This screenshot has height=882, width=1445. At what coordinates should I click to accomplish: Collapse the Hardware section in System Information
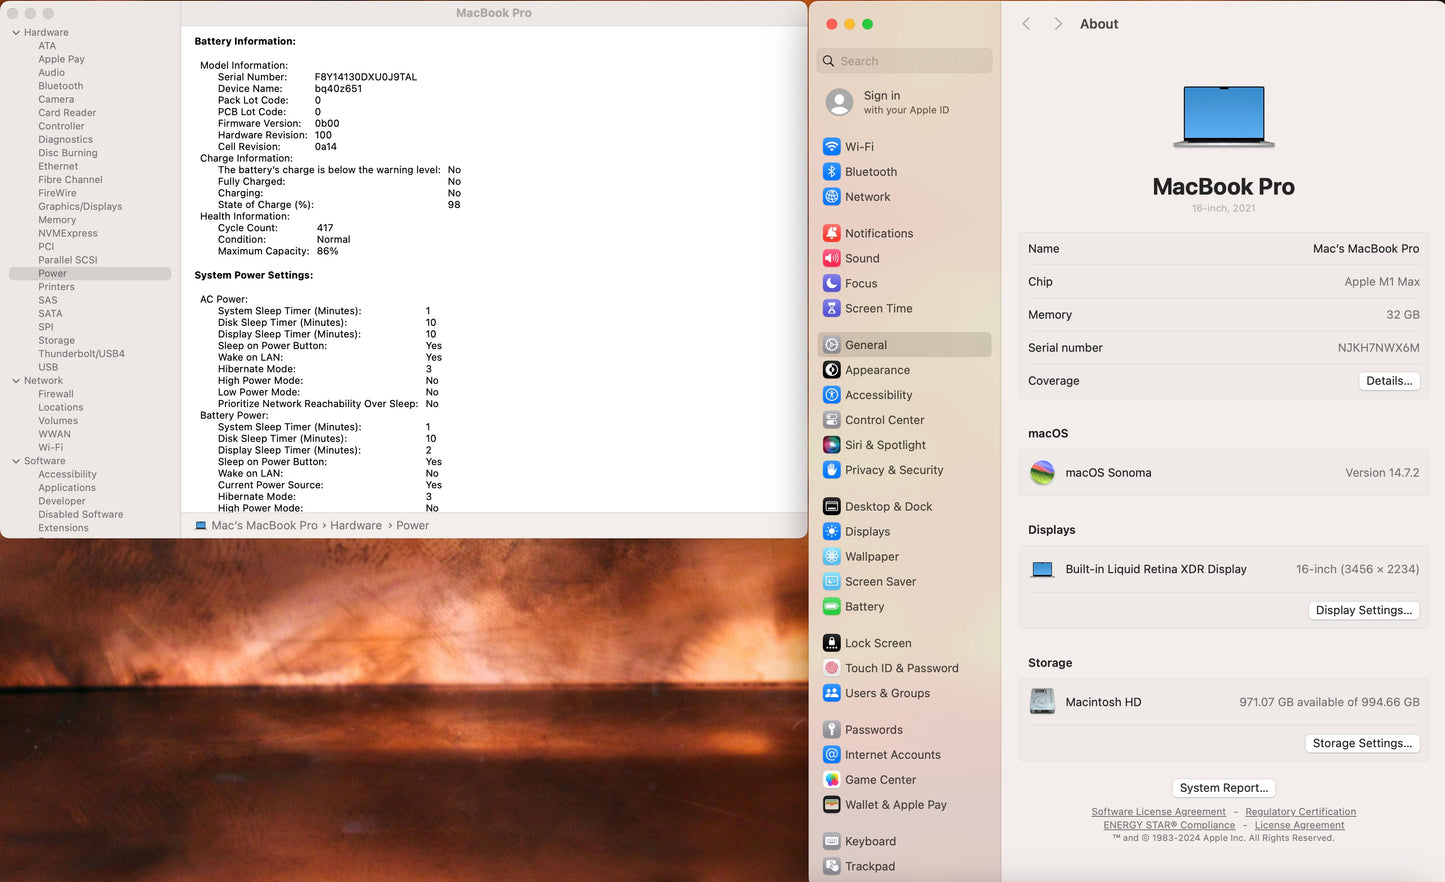point(15,32)
